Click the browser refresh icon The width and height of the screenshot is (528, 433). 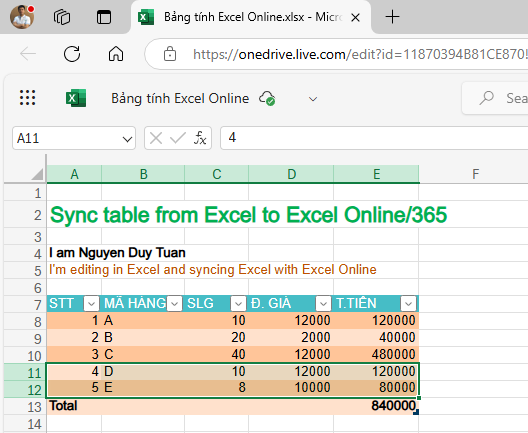click(x=72, y=54)
